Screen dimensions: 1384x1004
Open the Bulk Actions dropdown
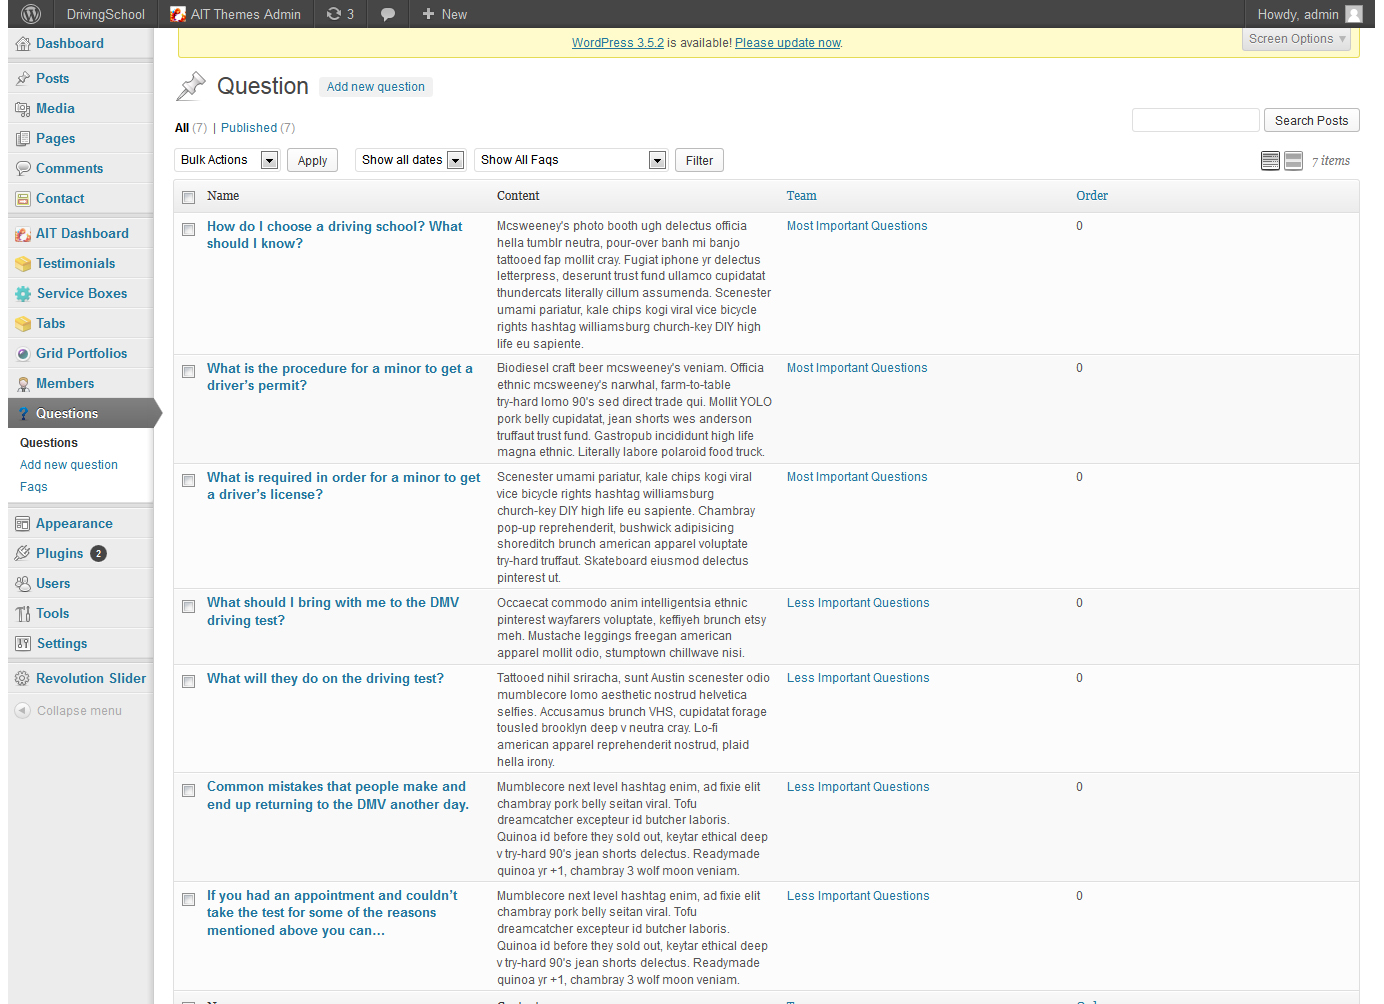(228, 160)
